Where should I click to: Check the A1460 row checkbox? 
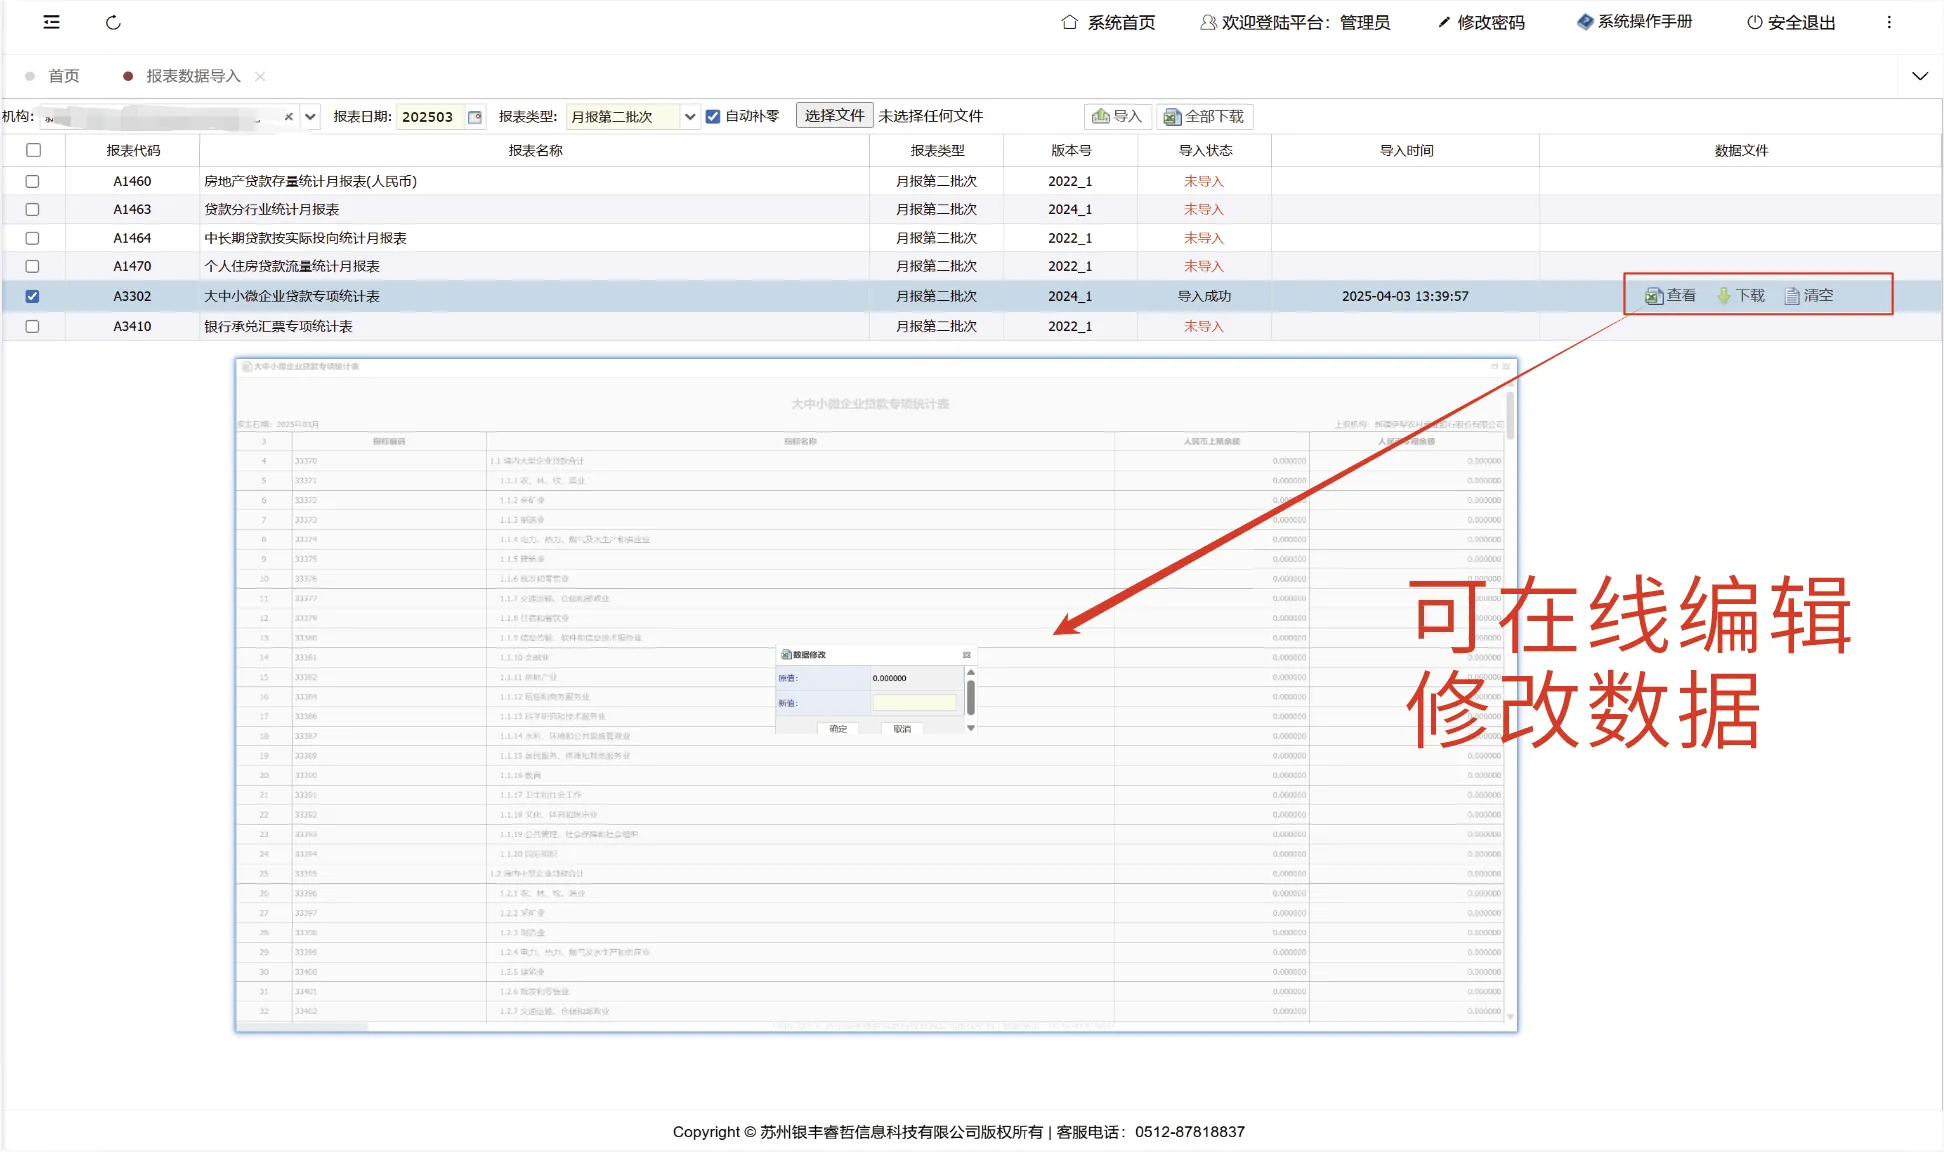(33, 181)
